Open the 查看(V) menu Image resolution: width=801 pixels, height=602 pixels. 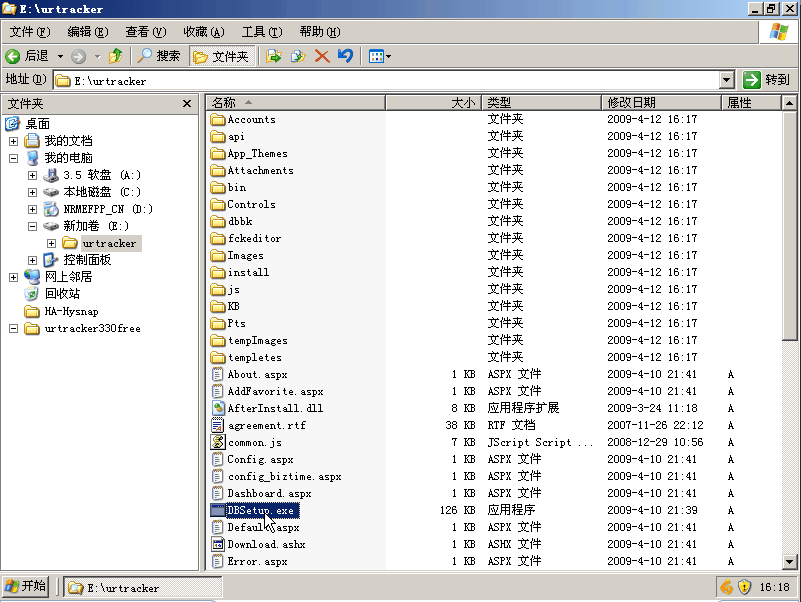point(146,32)
